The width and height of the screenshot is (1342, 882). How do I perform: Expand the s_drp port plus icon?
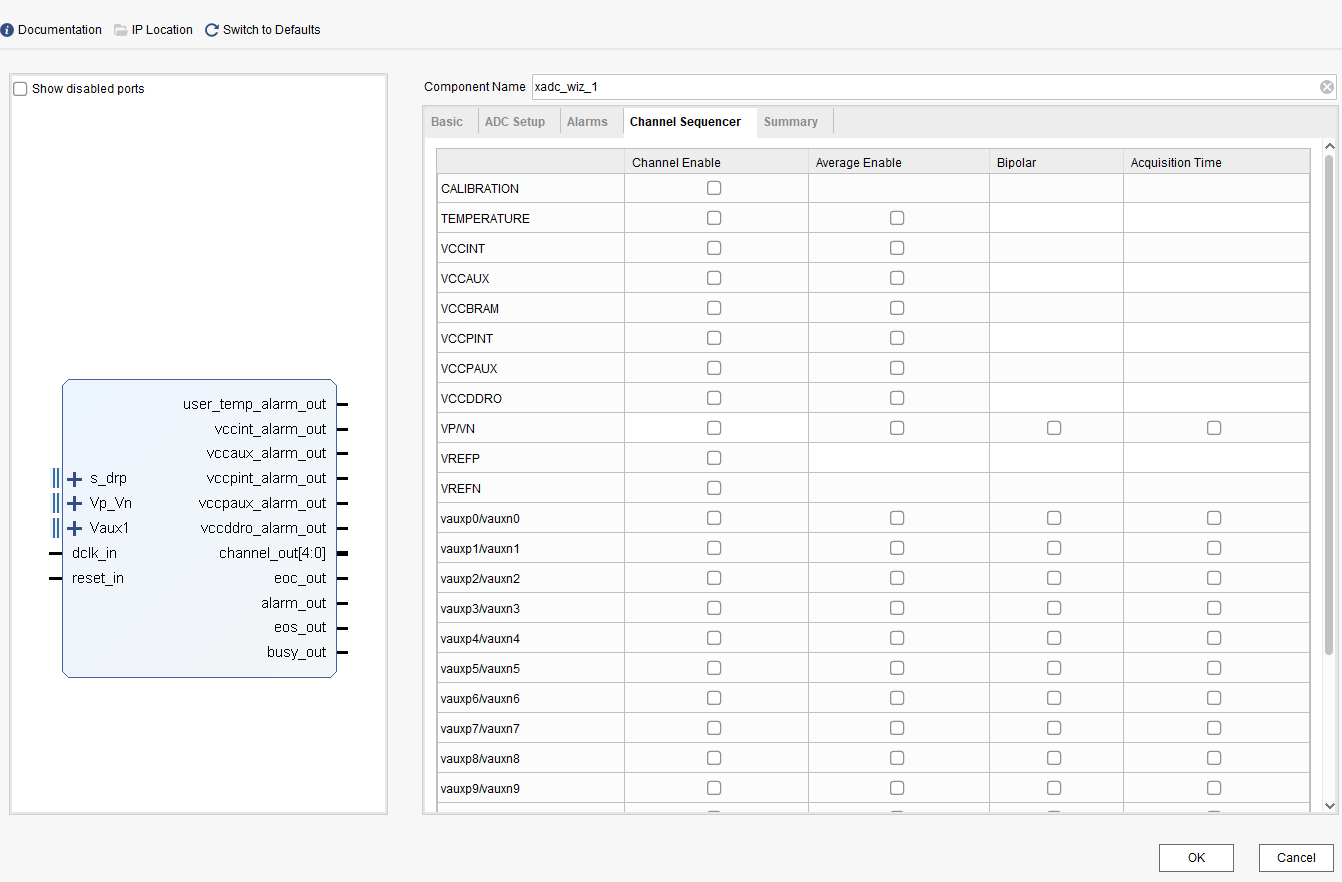tap(74, 479)
